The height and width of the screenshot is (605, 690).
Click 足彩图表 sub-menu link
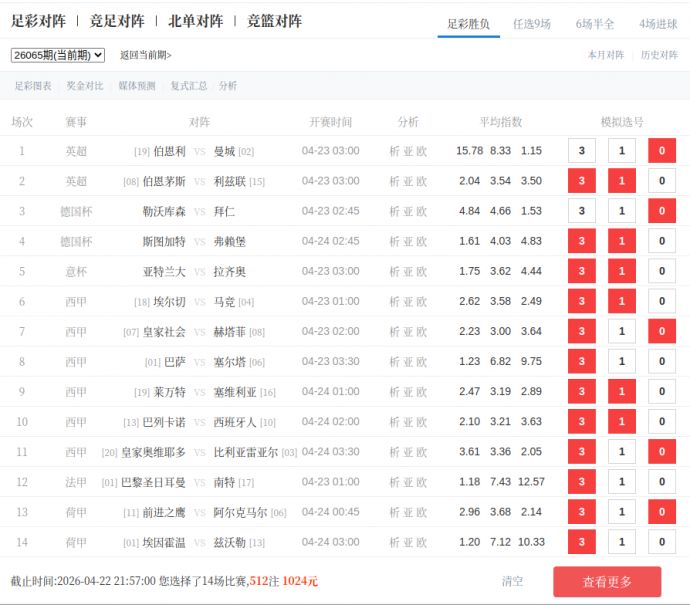click(33, 86)
